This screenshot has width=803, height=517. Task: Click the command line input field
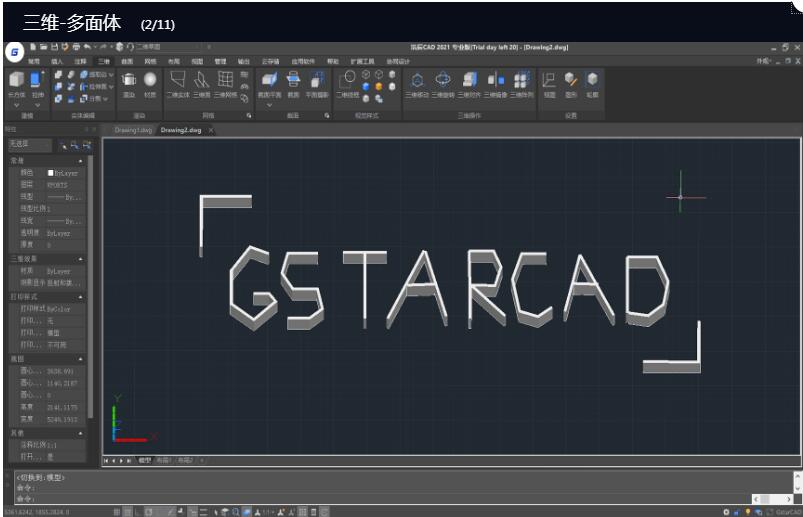[382, 498]
